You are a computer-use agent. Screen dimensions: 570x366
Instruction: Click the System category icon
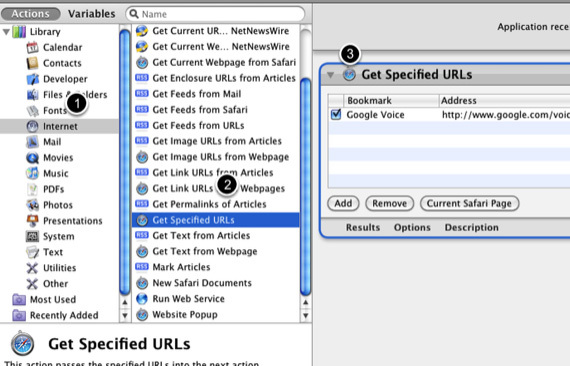[x=32, y=236]
